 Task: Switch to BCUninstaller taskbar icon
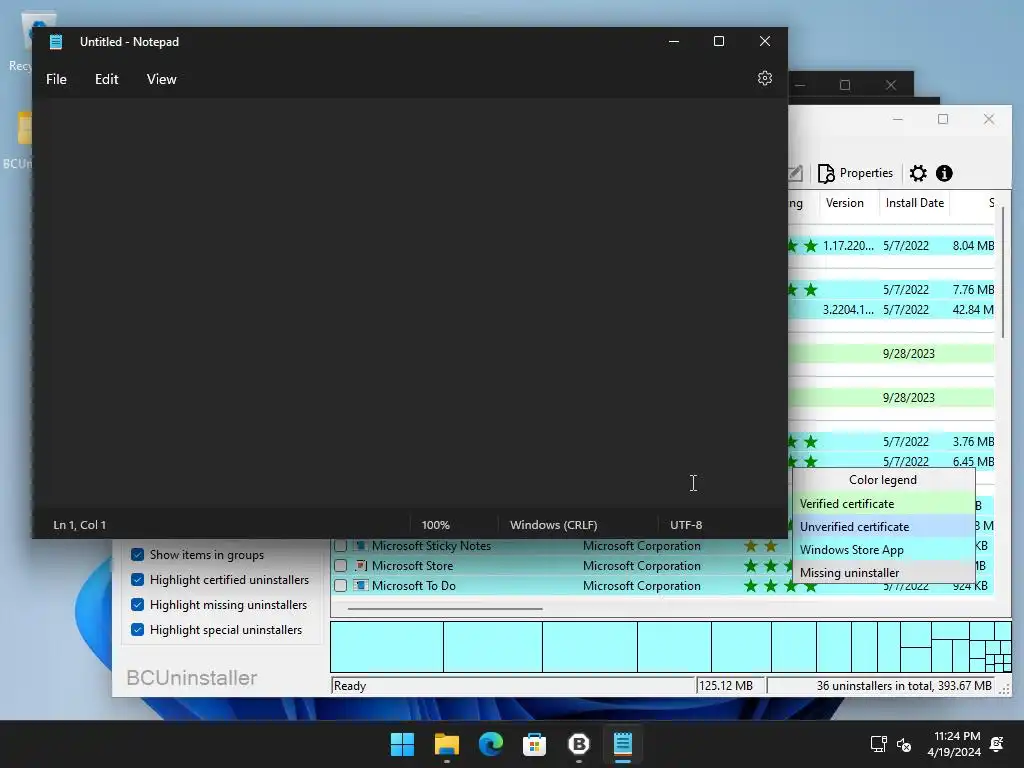point(579,744)
